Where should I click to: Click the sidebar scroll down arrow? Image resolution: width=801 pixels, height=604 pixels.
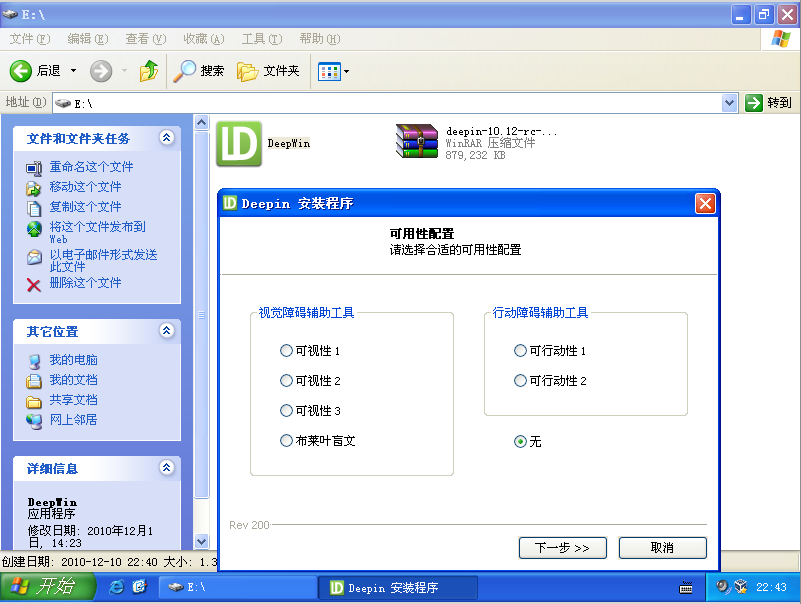tap(202, 541)
